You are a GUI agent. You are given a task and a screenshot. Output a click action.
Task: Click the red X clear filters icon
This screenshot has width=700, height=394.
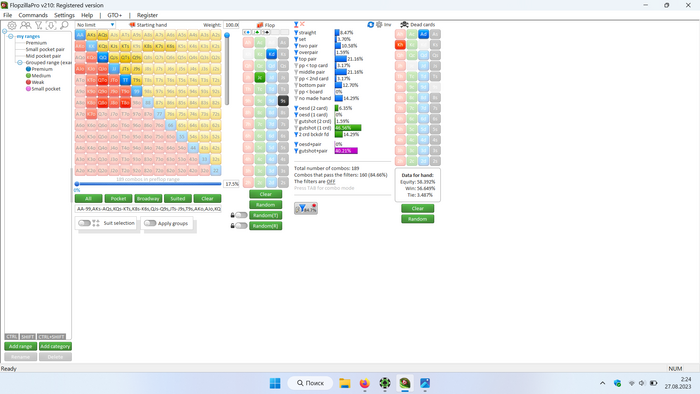coord(302,24)
